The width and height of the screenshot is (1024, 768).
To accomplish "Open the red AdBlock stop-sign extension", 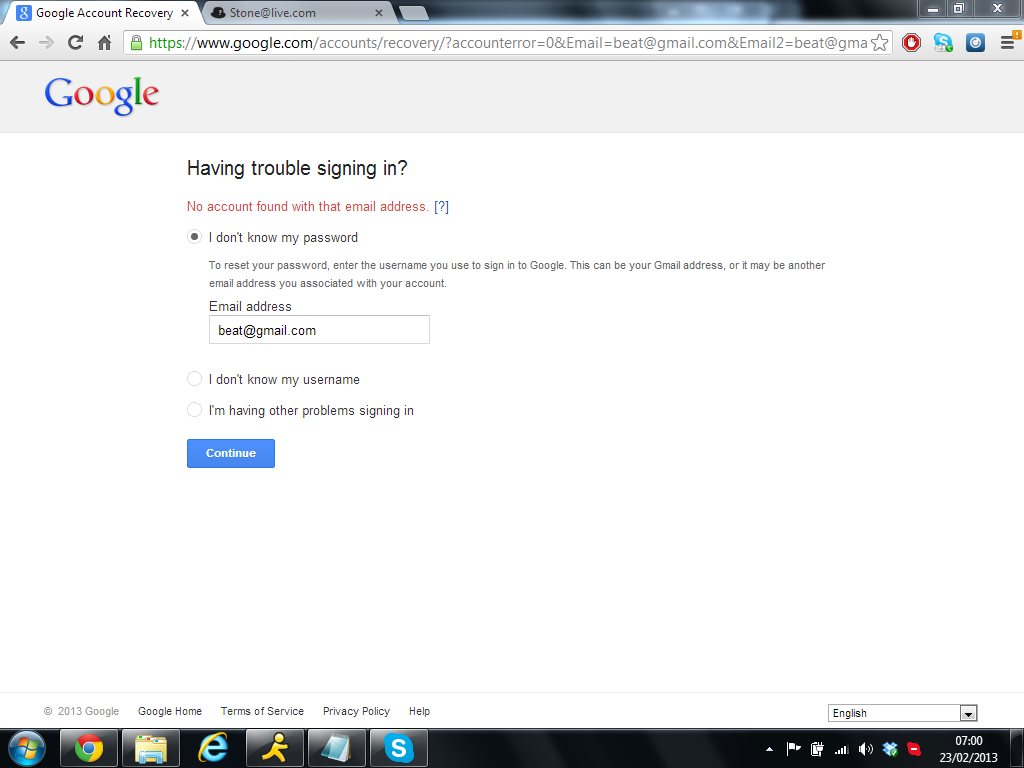I will pos(911,43).
